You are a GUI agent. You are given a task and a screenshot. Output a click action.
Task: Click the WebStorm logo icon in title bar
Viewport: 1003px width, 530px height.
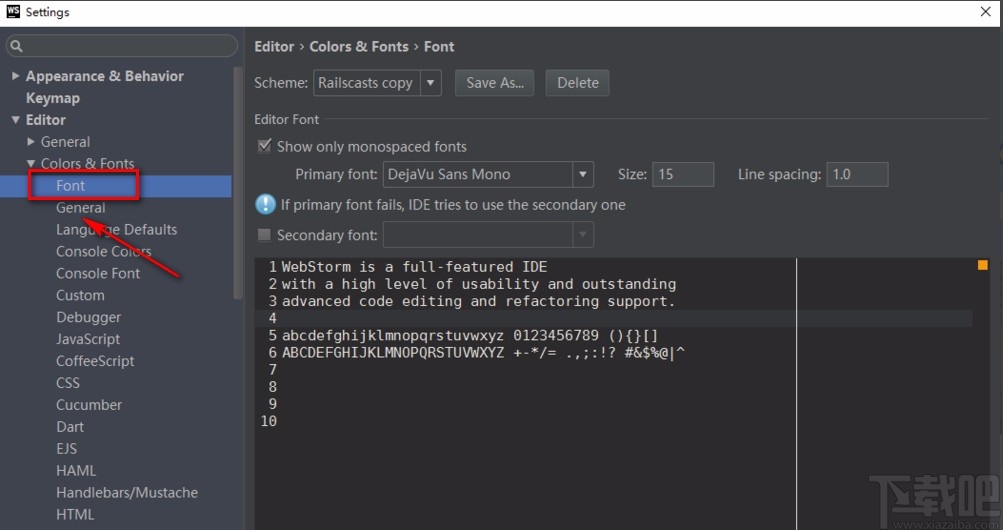pyautogui.click(x=12, y=12)
